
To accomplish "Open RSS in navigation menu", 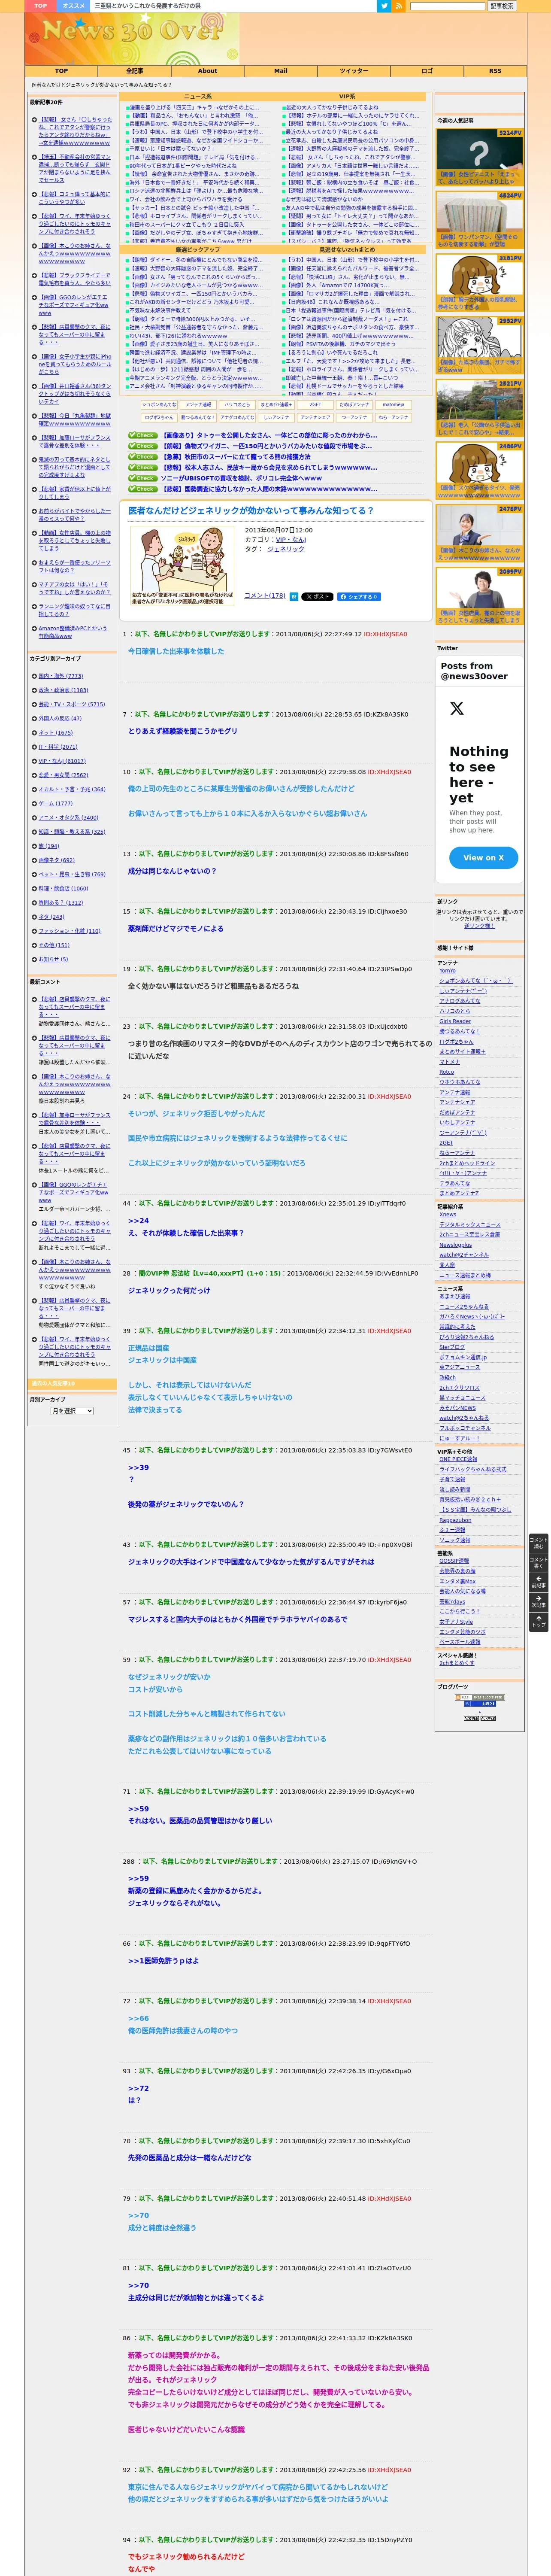I will tap(495, 71).
